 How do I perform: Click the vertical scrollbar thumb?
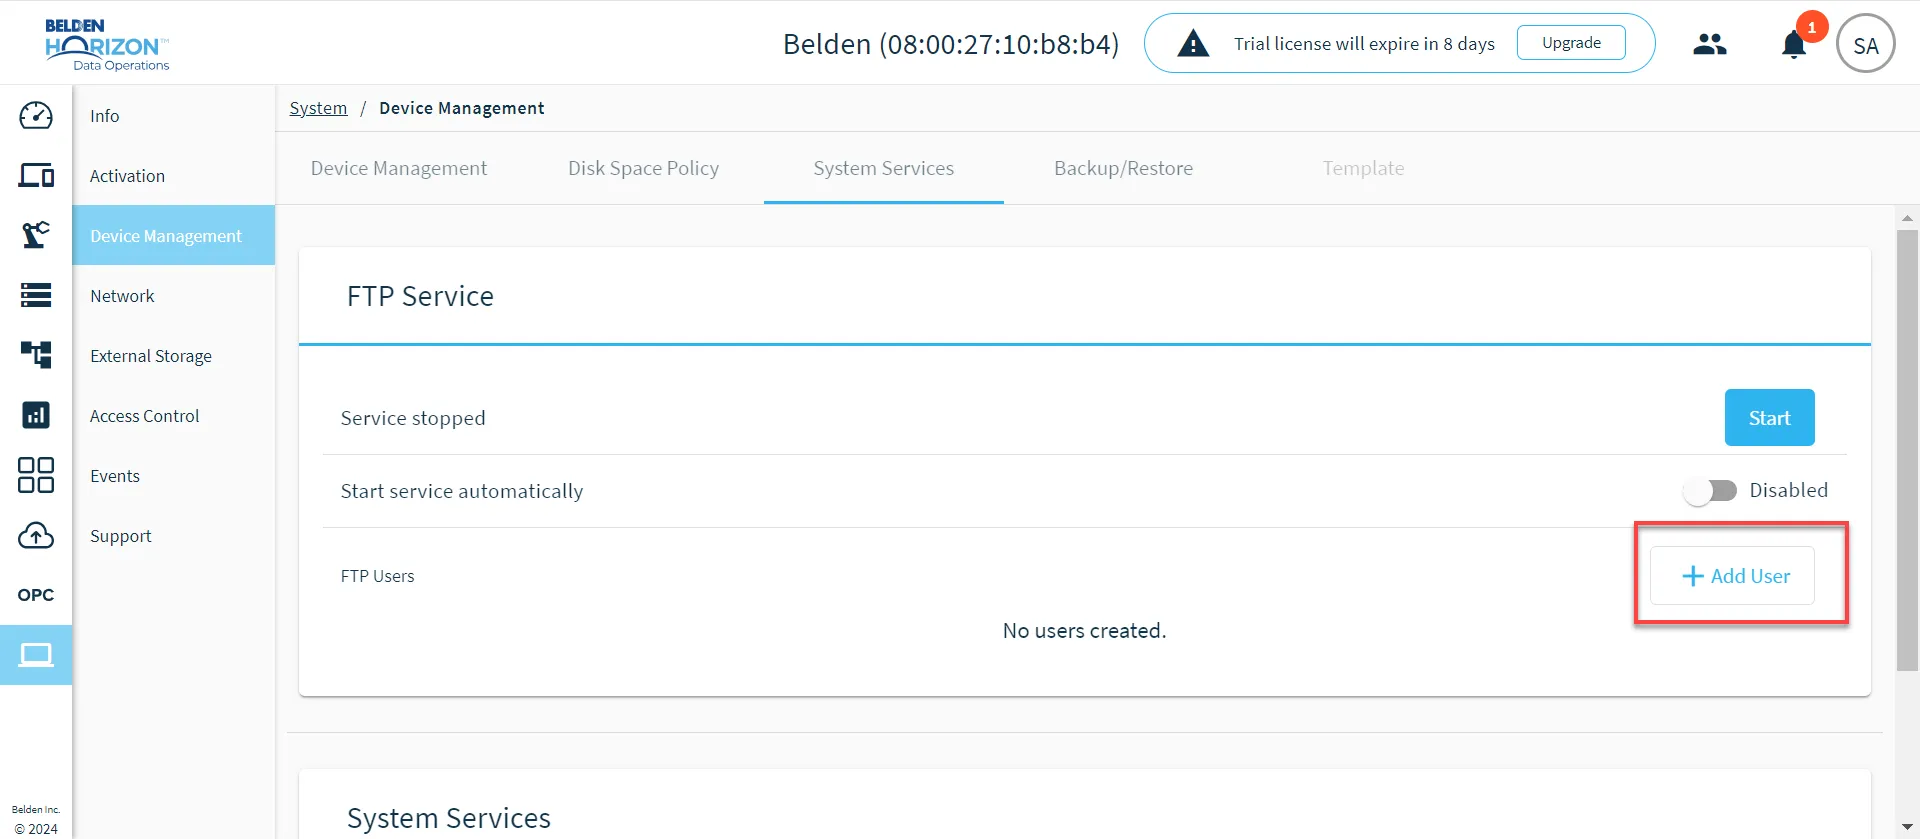point(1908,450)
